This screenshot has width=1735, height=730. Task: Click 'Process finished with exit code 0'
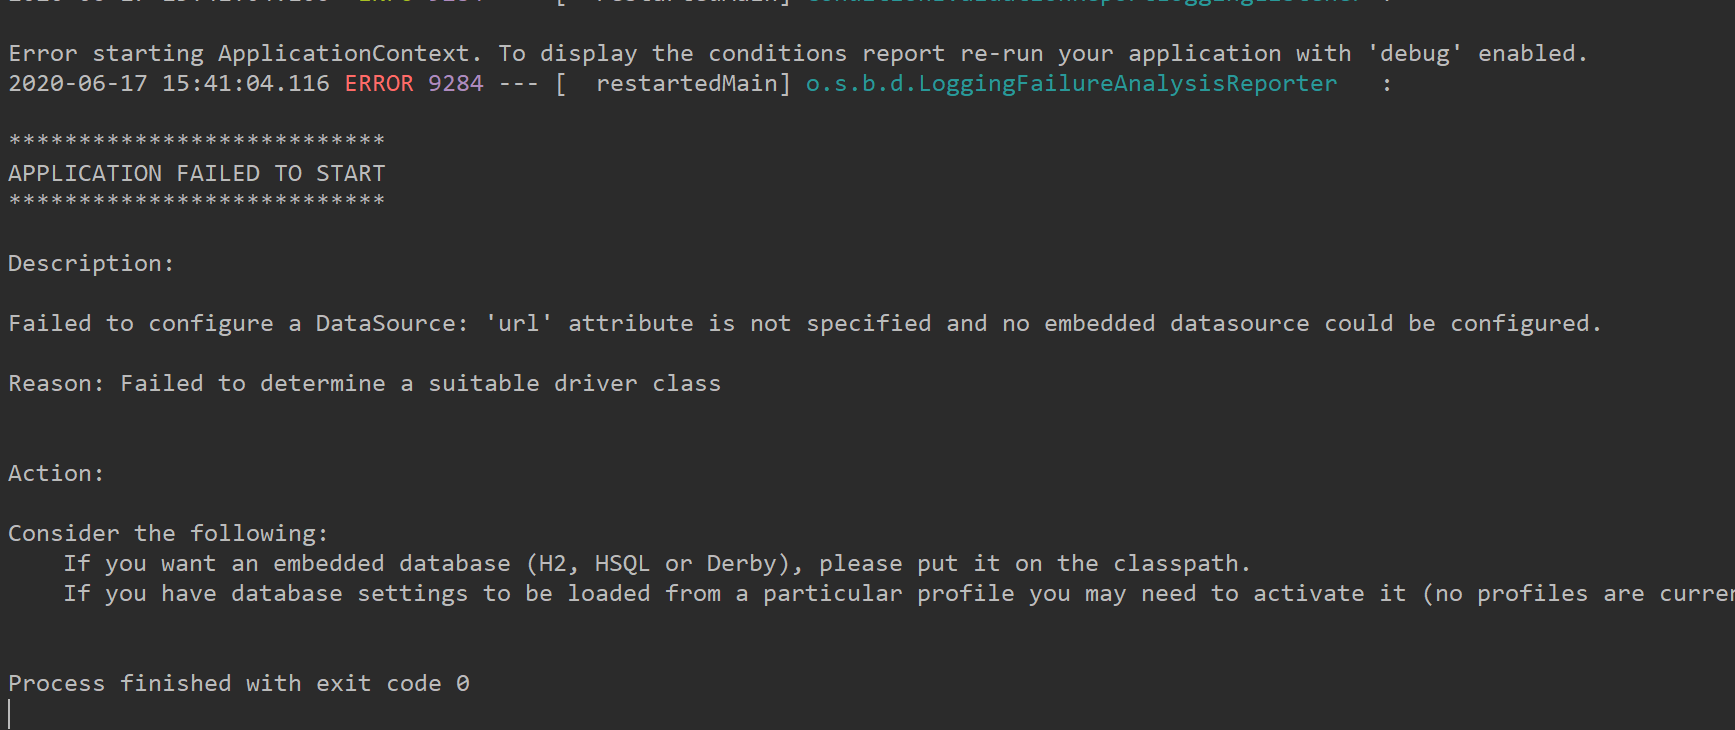pyautogui.click(x=239, y=684)
